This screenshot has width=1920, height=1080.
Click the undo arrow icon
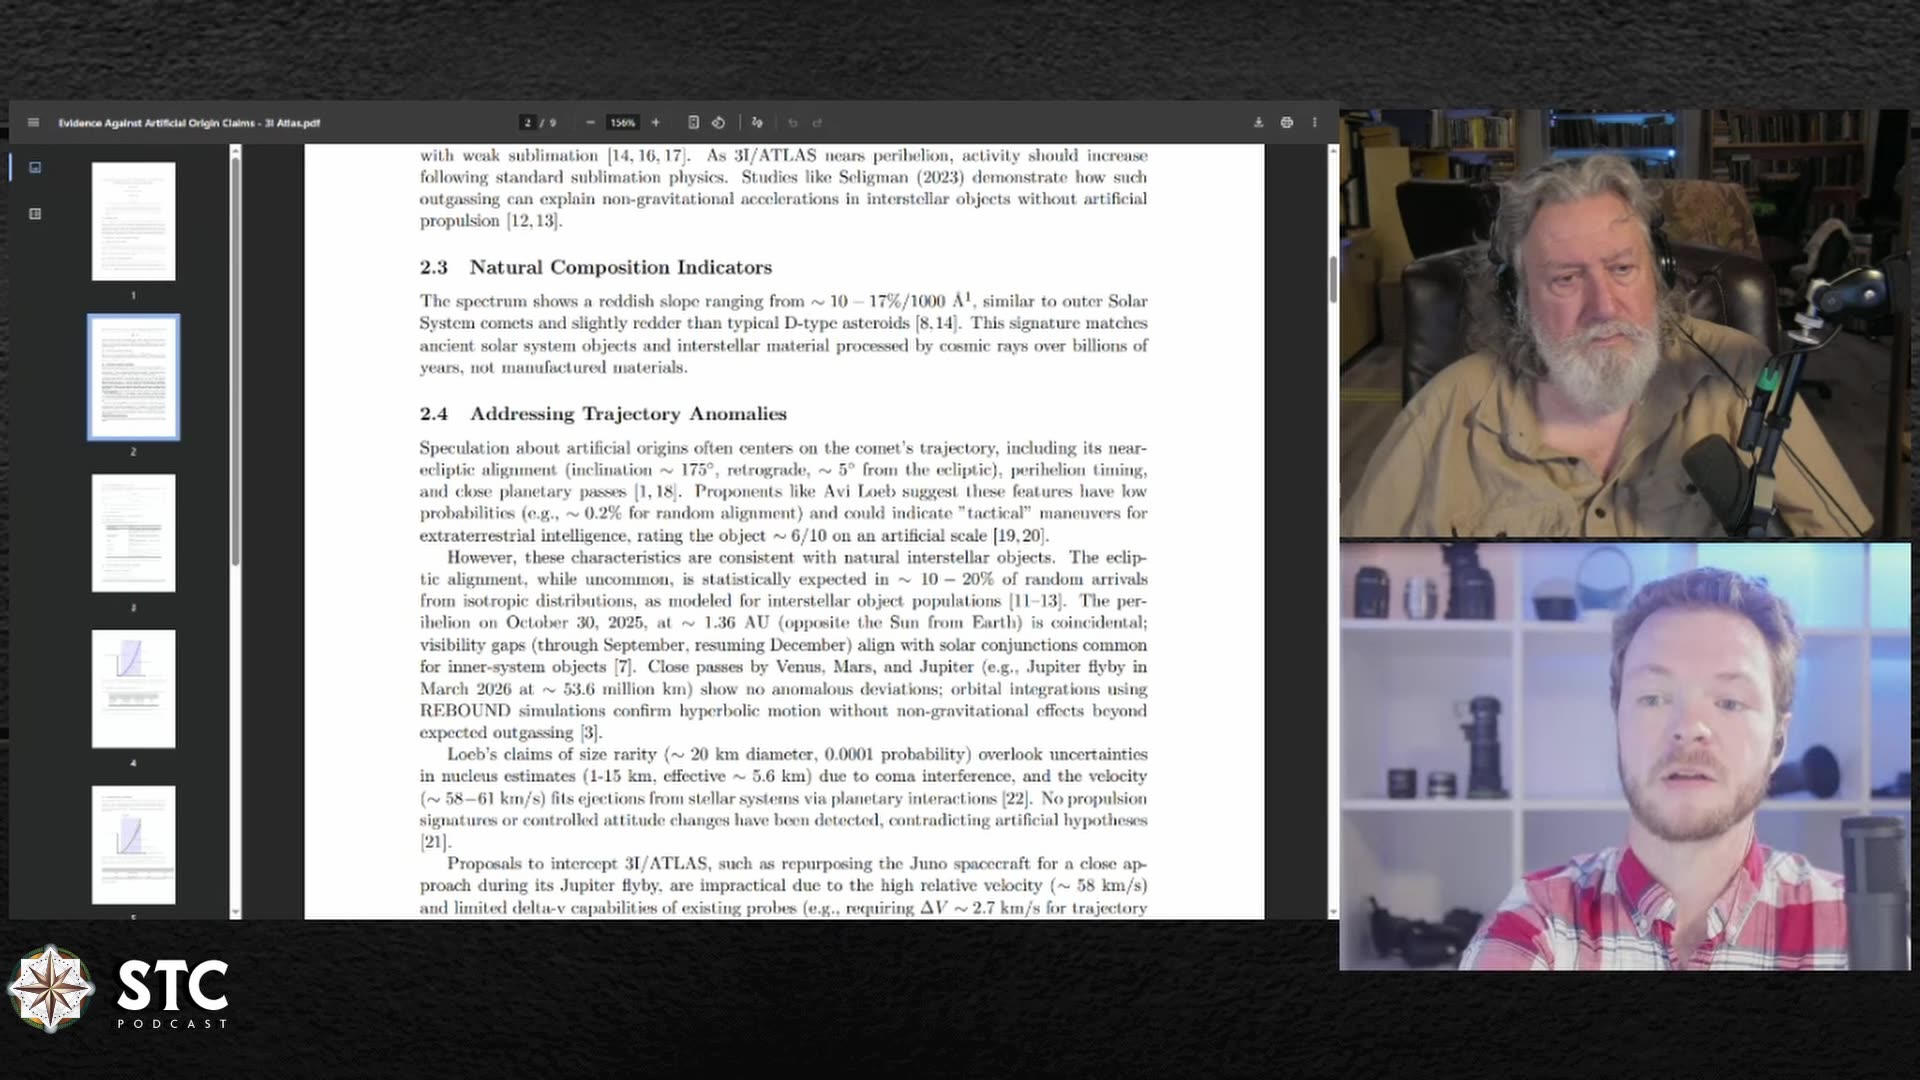pyautogui.click(x=793, y=123)
